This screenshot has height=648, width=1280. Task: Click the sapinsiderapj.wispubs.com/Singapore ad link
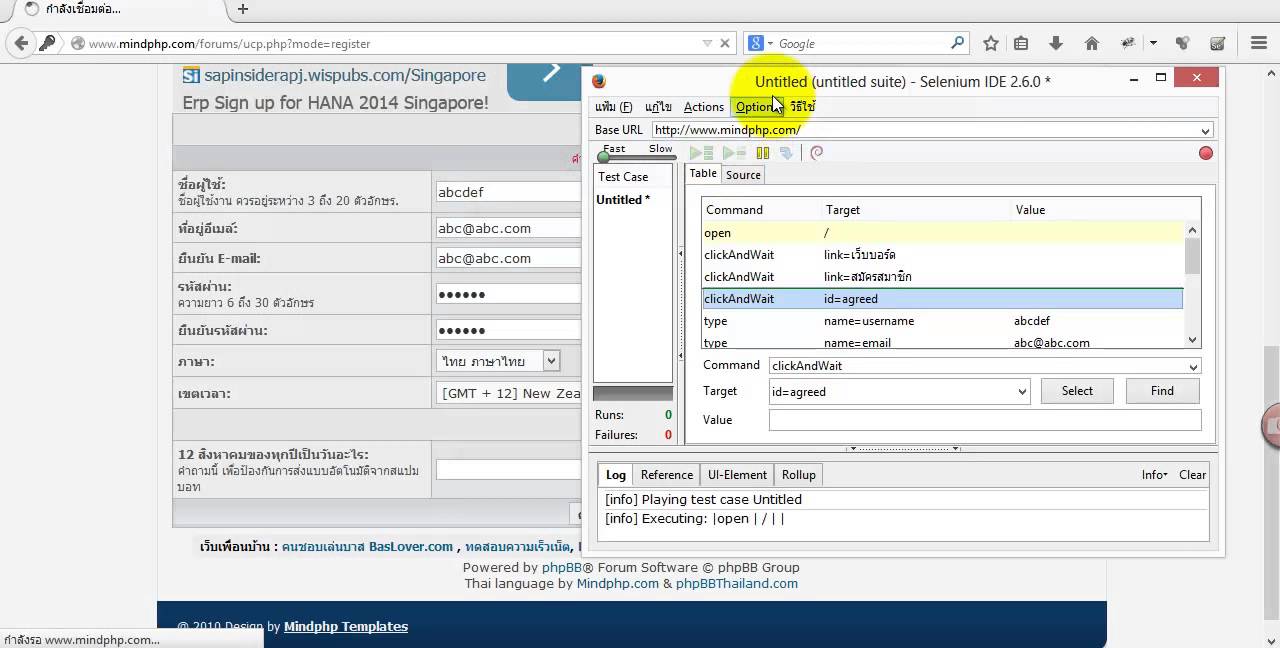(x=345, y=75)
